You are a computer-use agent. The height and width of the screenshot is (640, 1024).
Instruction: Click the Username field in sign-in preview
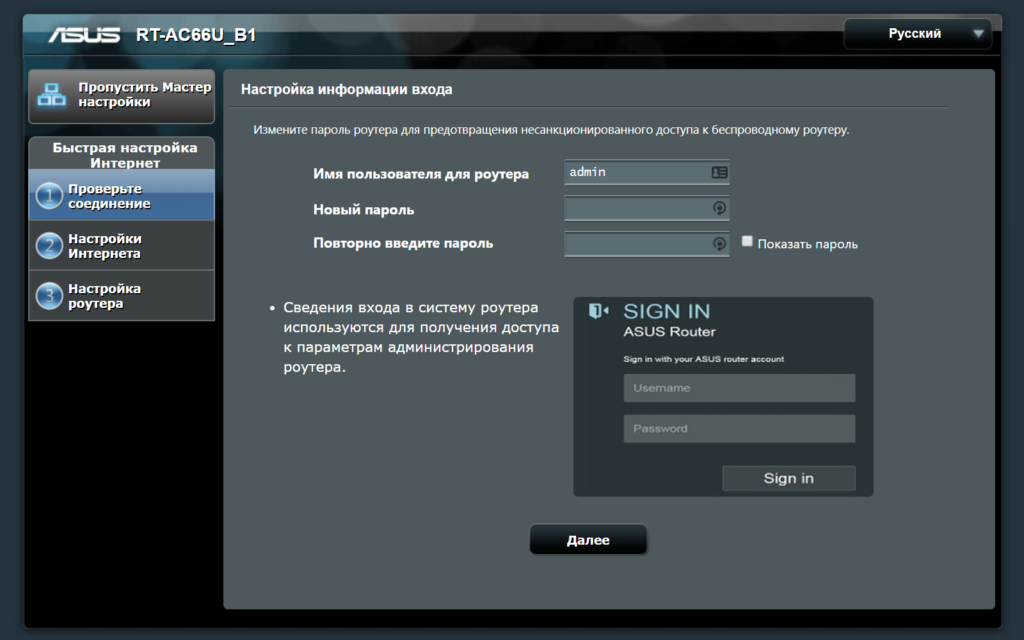pos(739,388)
